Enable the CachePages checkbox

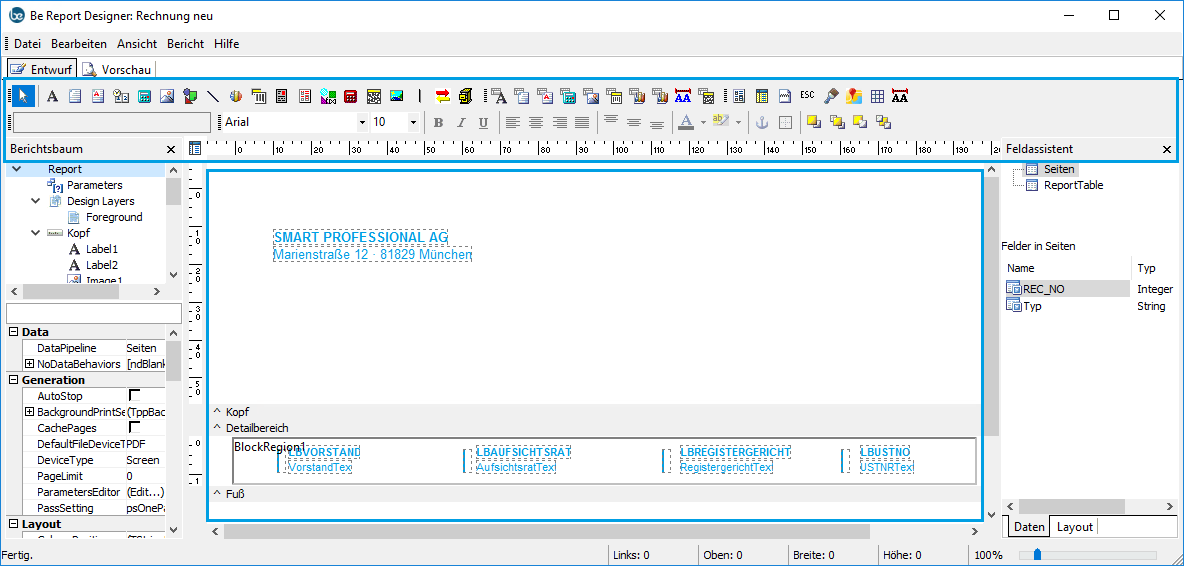135,428
